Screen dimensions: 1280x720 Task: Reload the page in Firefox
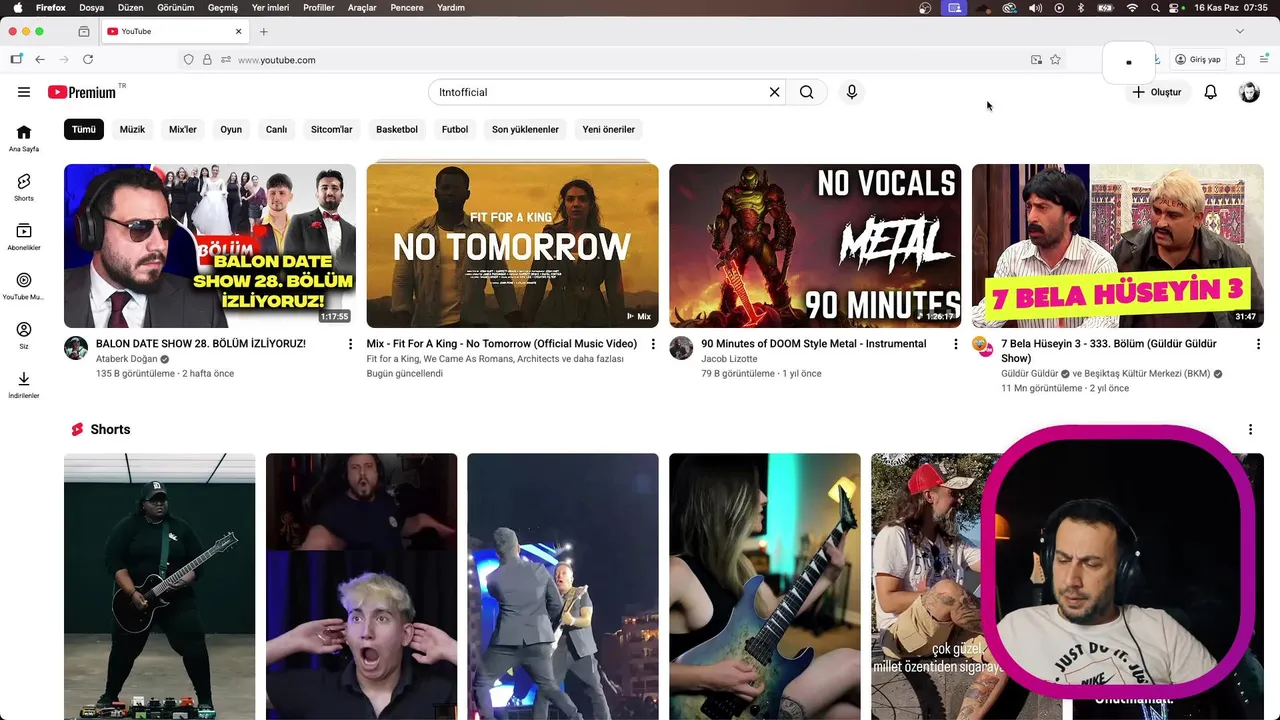(x=88, y=60)
